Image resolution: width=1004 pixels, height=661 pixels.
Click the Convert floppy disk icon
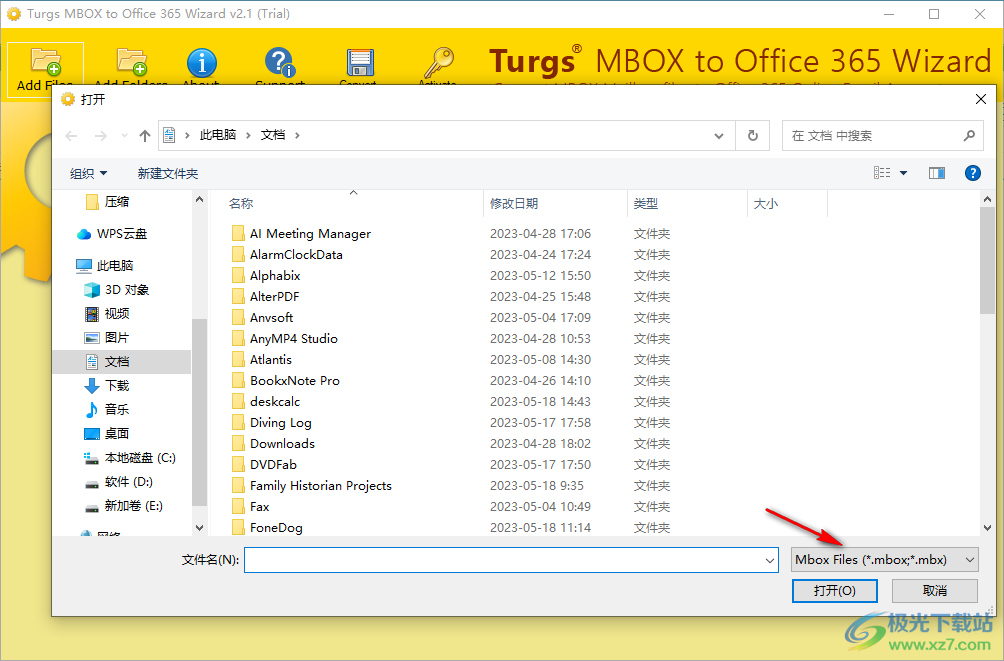(x=360, y=63)
